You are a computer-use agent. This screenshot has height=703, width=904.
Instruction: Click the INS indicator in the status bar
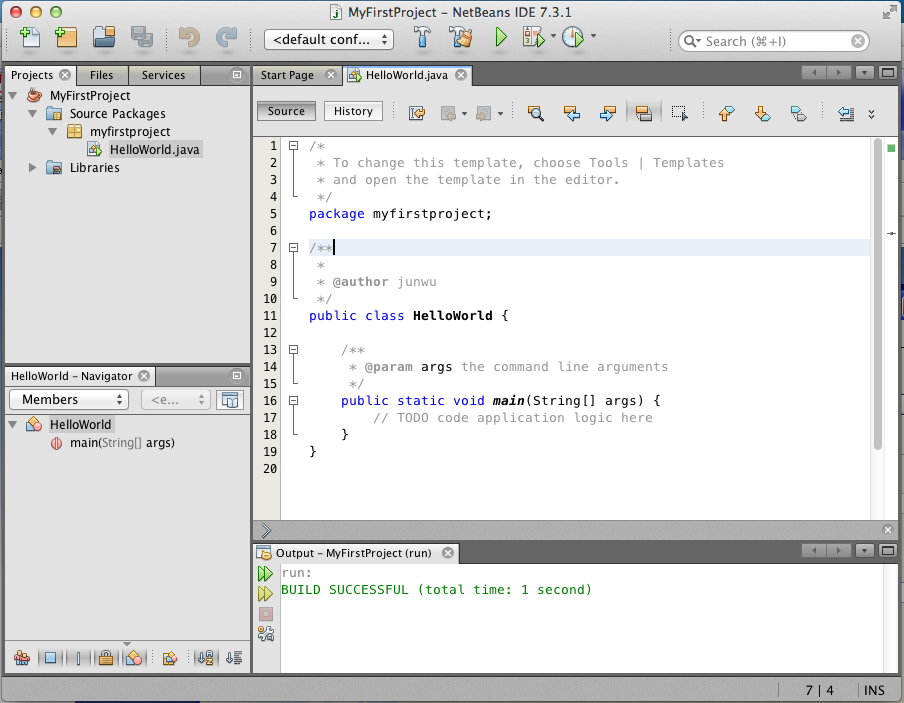pos(874,690)
